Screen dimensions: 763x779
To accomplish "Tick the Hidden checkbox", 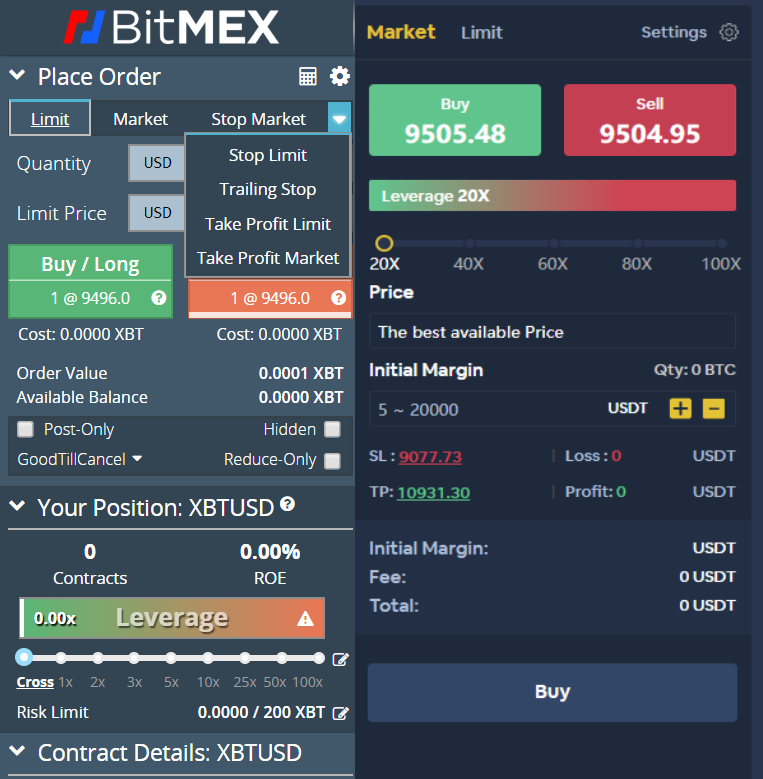I will [332, 429].
